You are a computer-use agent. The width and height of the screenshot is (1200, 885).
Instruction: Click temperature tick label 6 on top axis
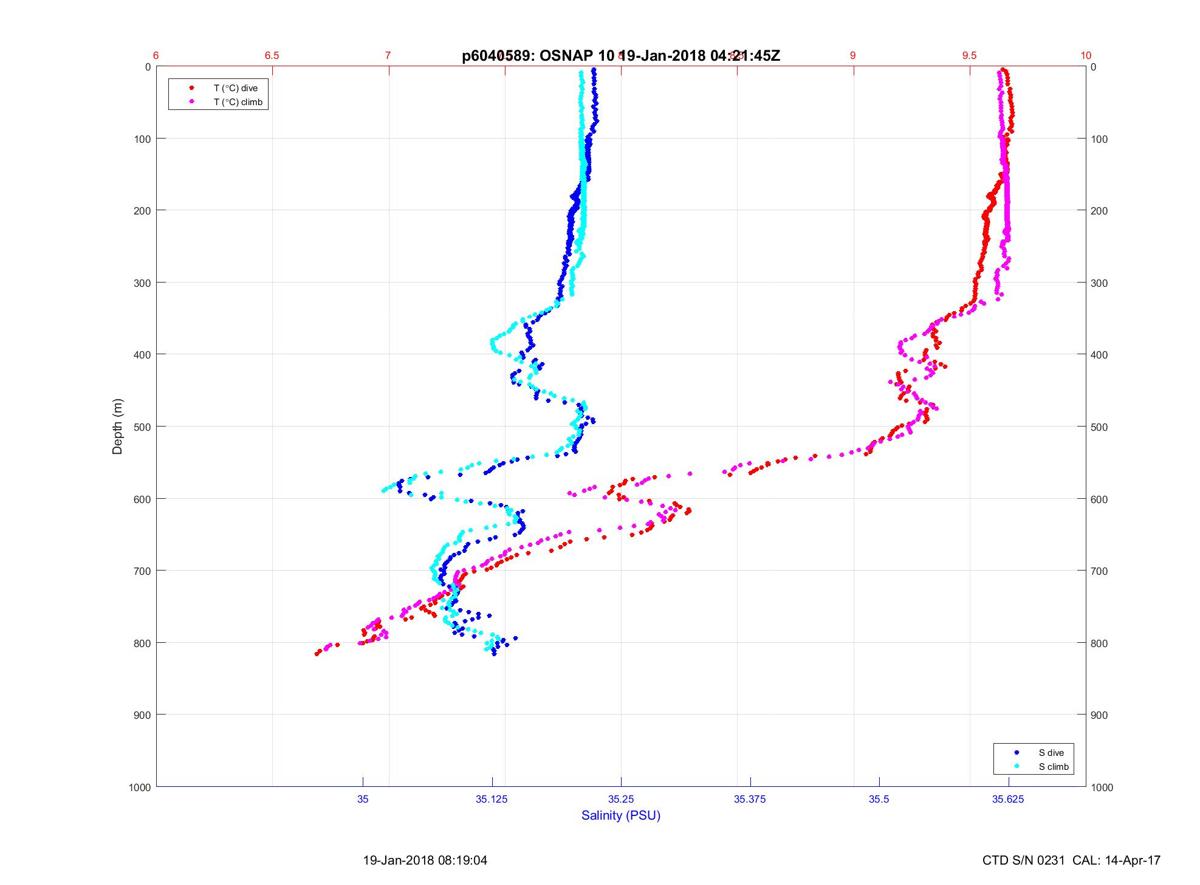(156, 56)
